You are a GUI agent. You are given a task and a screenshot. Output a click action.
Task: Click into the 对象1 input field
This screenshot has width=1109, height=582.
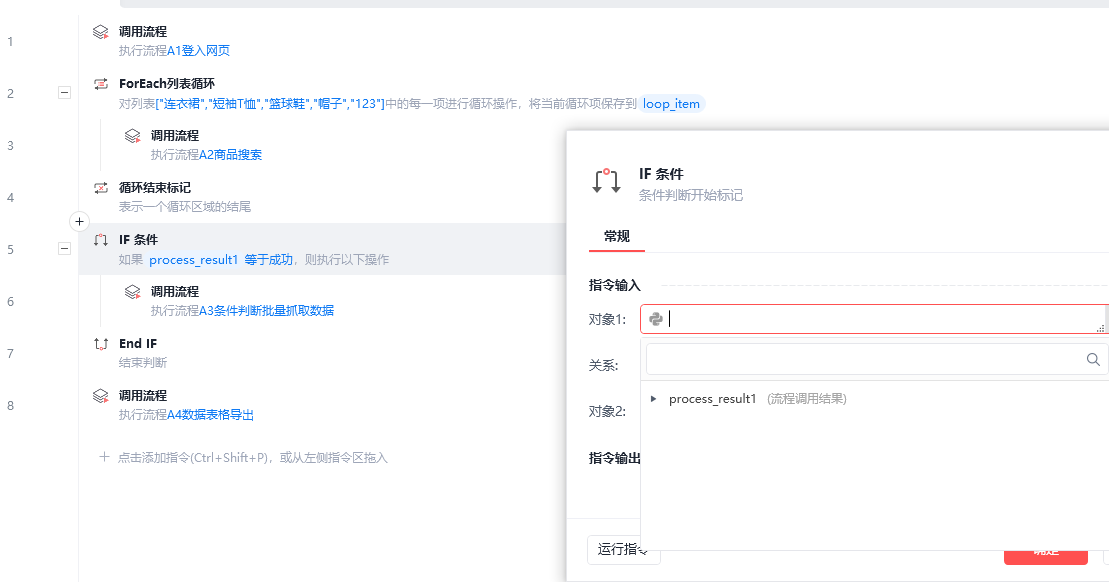(880, 319)
